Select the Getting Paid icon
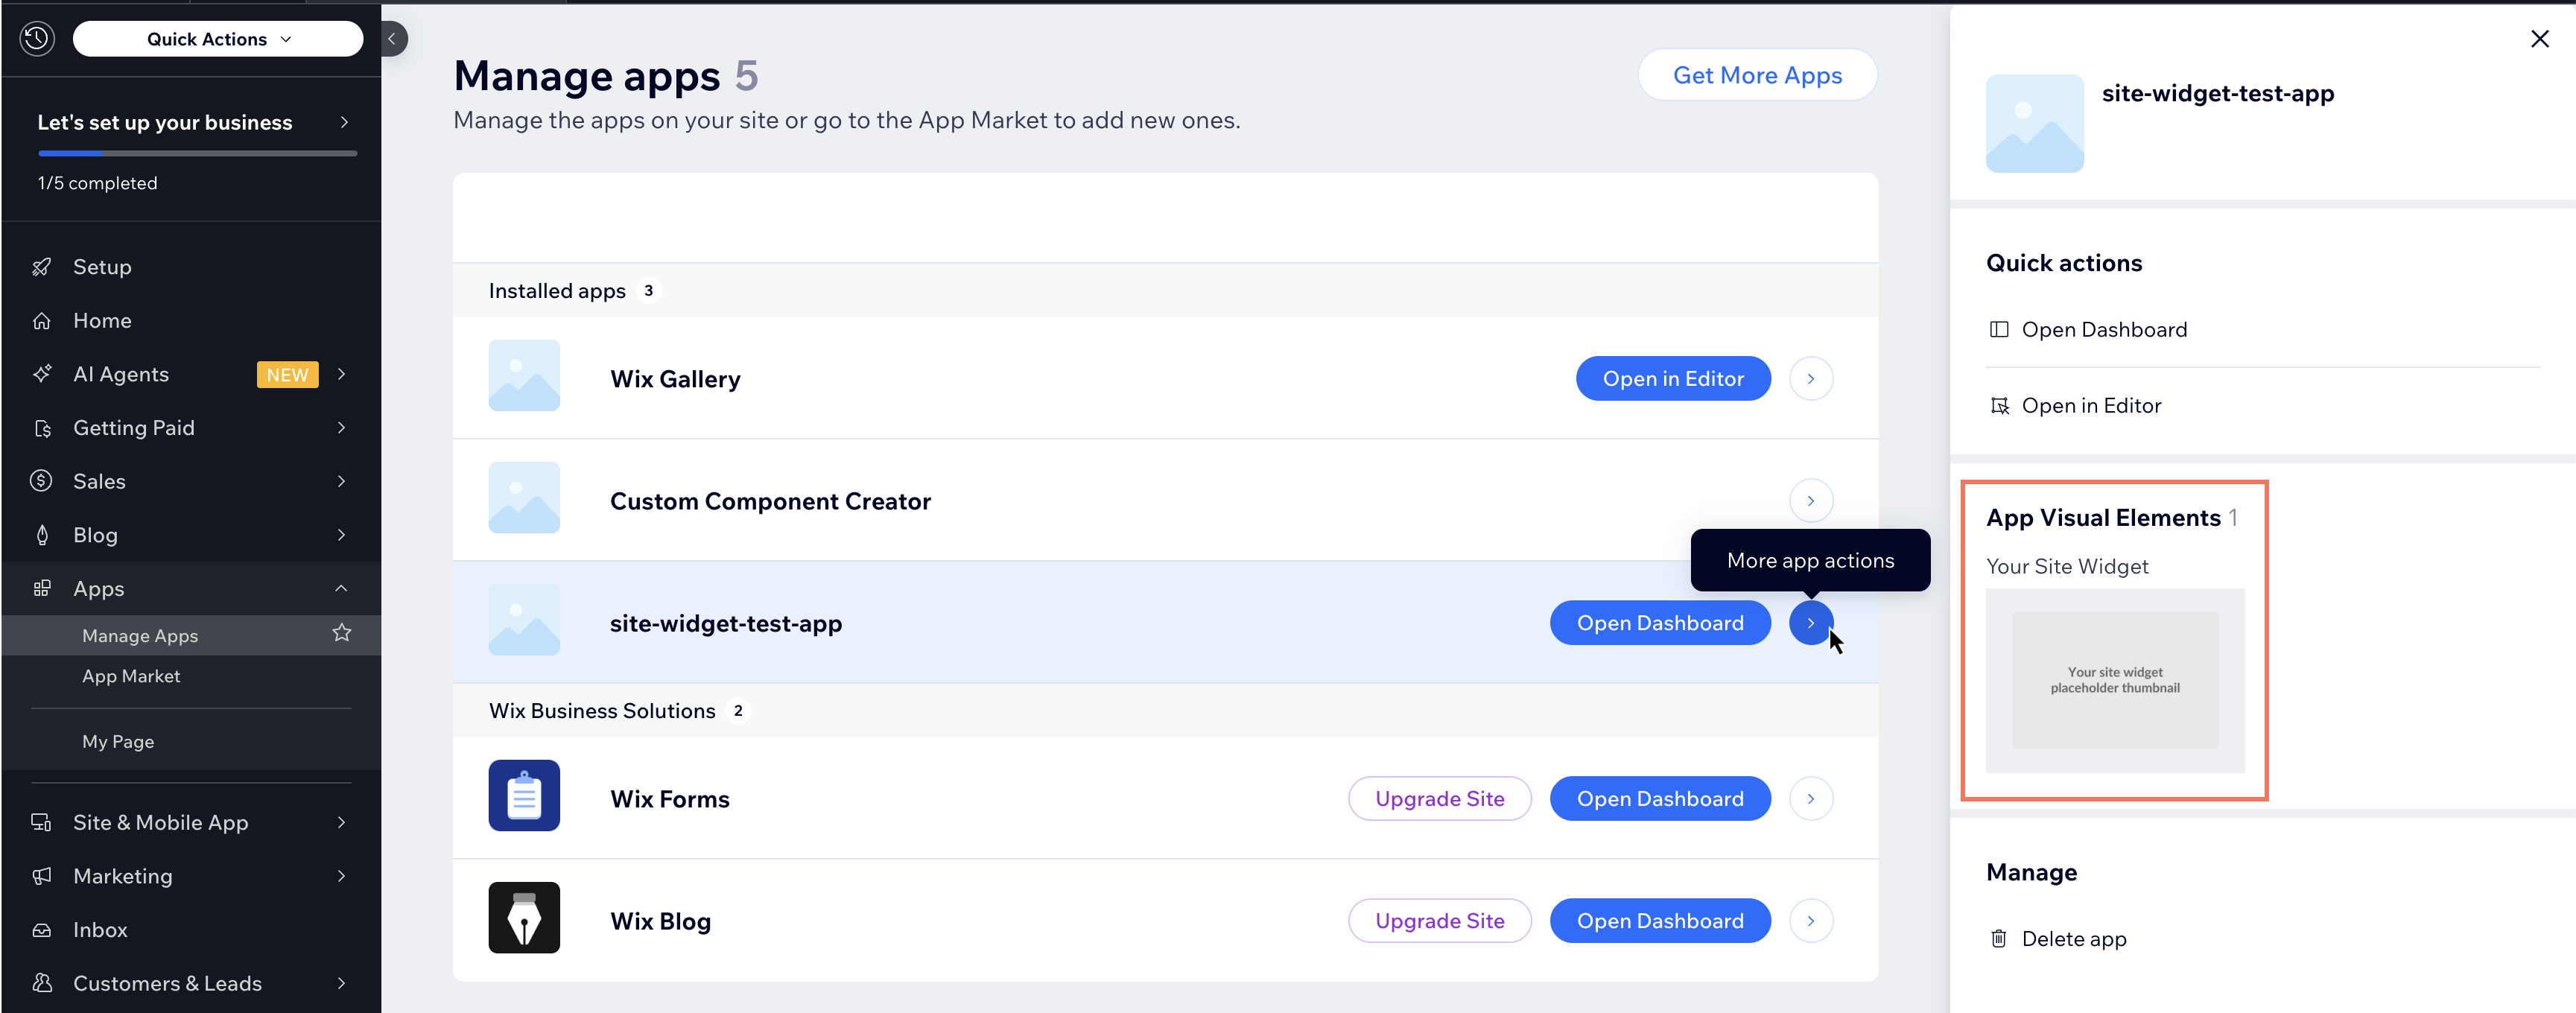Screen dimensions: 2576x1013 point(41,427)
